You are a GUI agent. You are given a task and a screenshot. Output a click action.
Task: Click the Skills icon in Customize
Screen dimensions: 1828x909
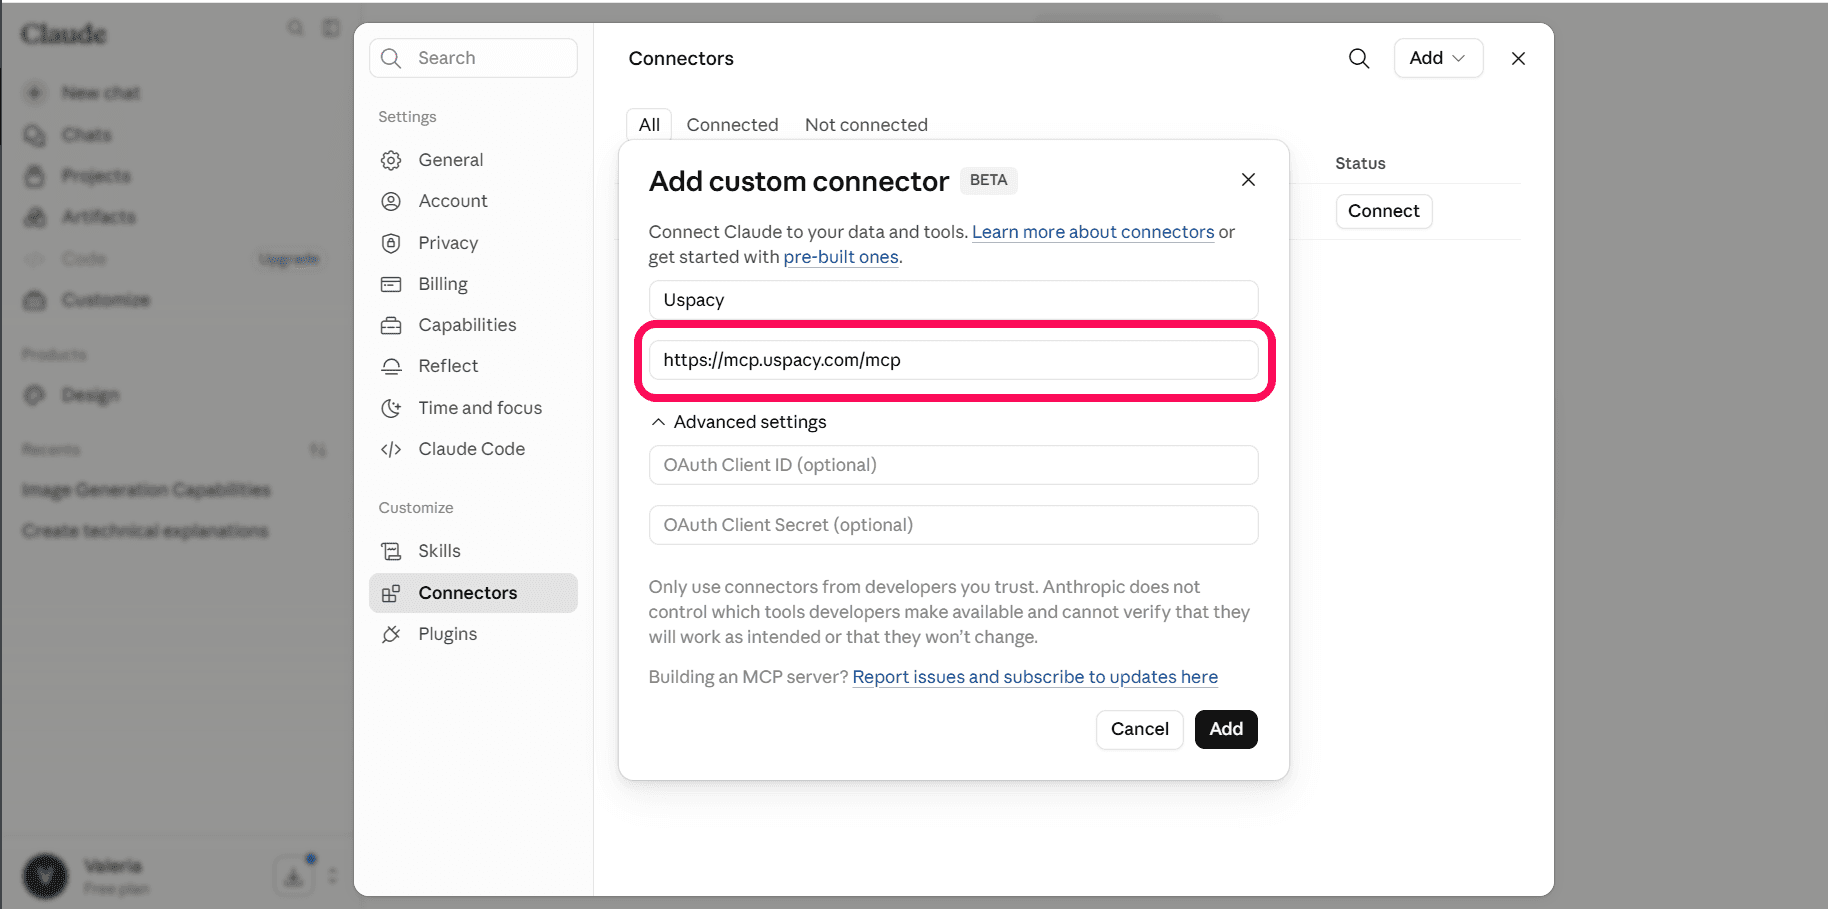click(x=391, y=551)
